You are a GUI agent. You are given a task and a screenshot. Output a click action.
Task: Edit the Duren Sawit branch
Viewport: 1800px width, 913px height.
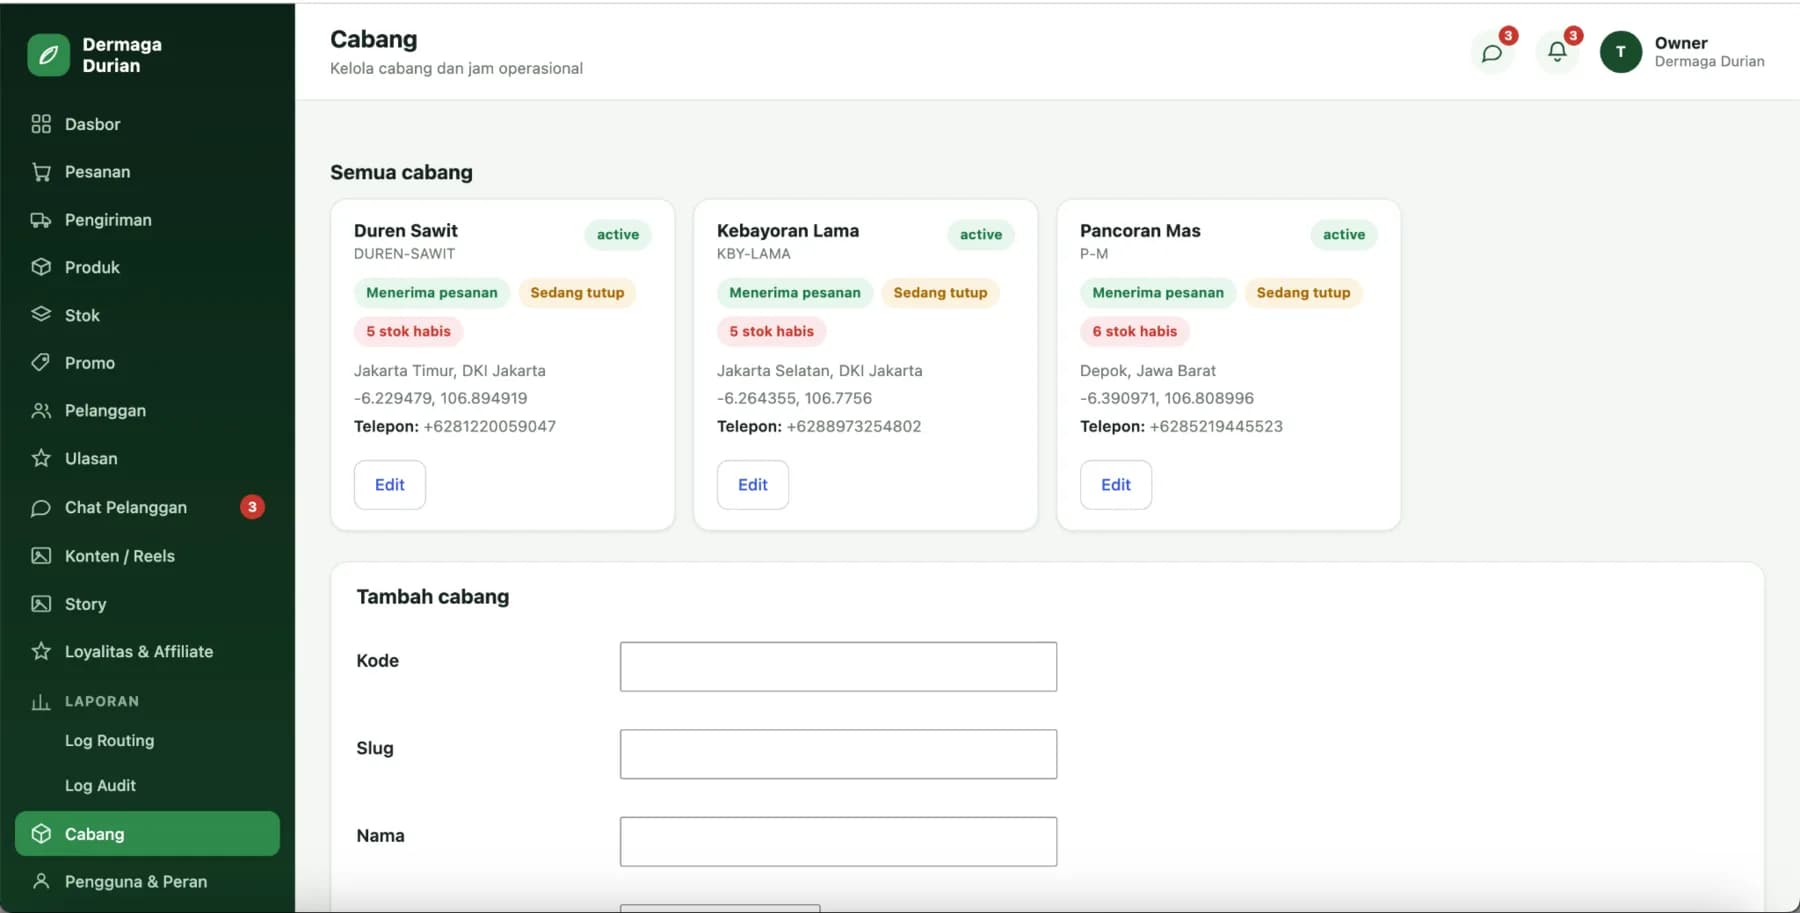tap(390, 485)
